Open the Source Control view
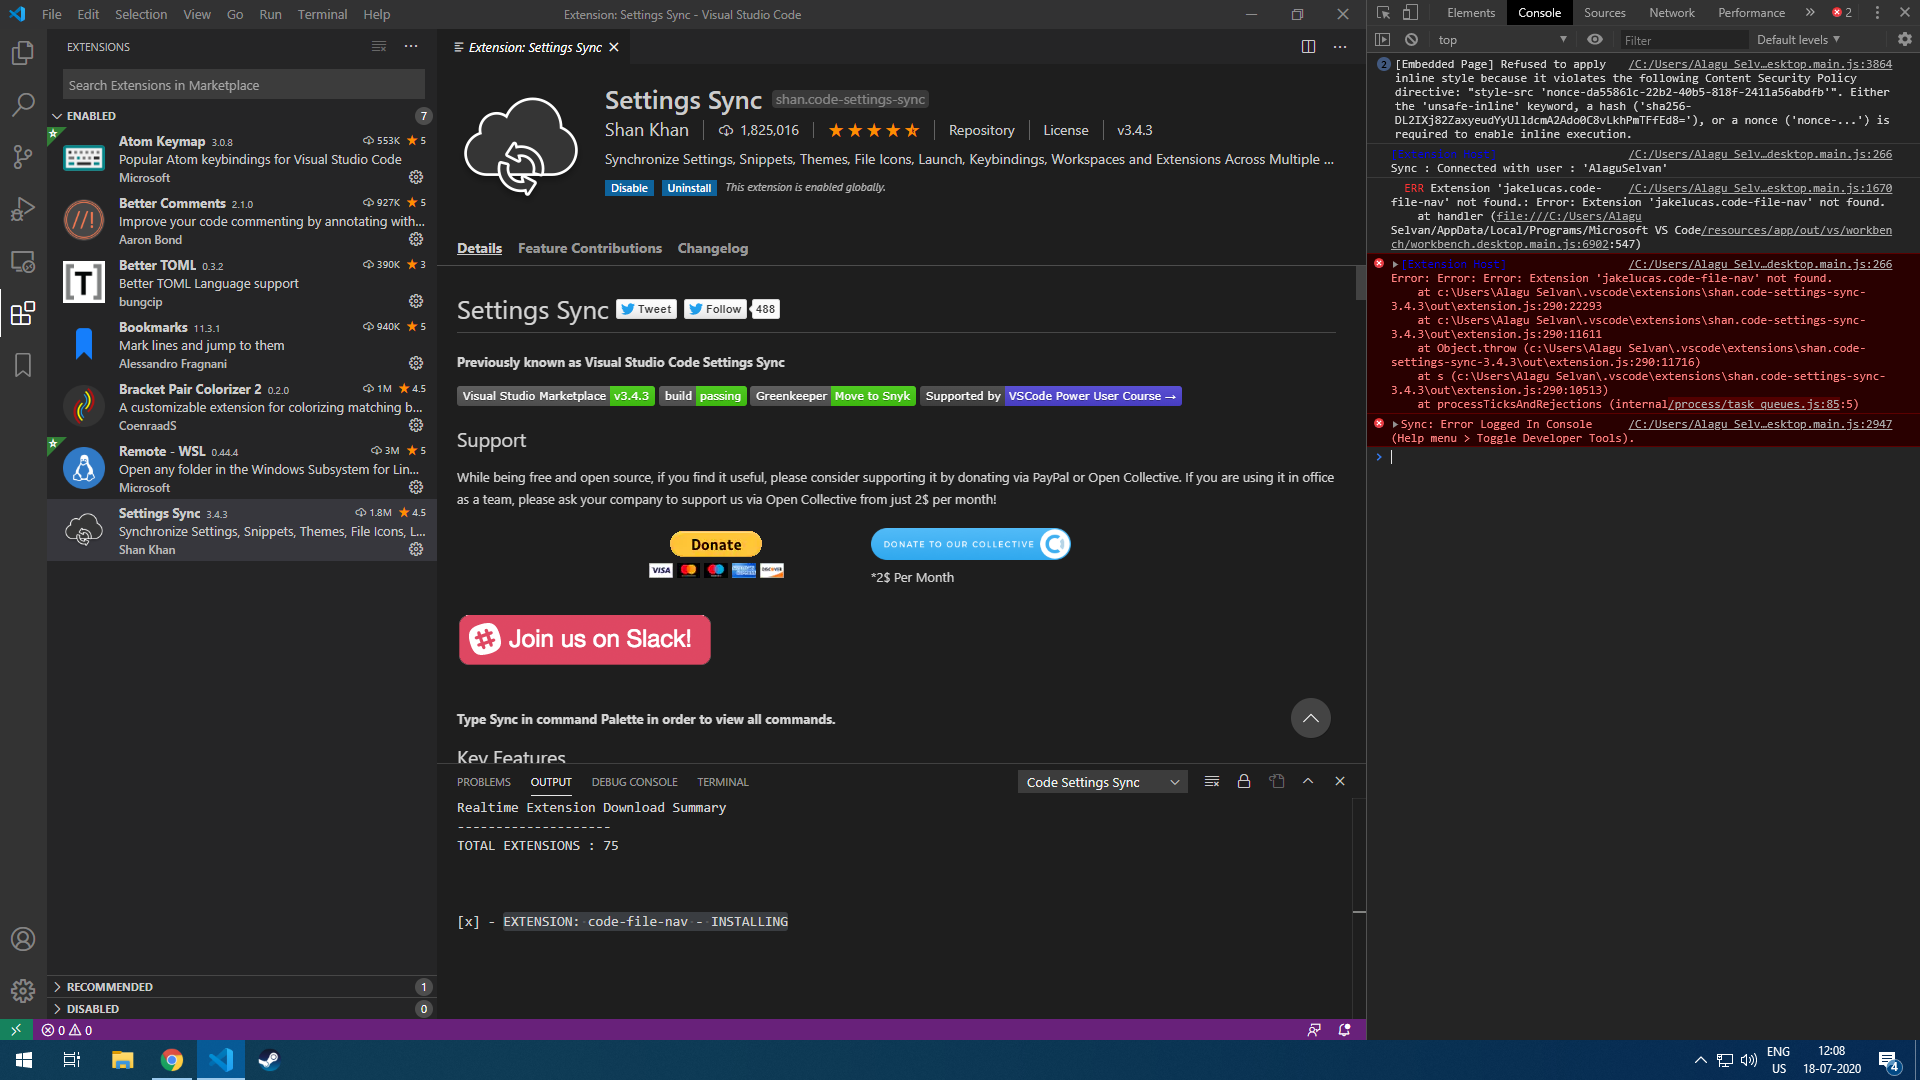The width and height of the screenshot is (1920, 1080). [22, 157]
